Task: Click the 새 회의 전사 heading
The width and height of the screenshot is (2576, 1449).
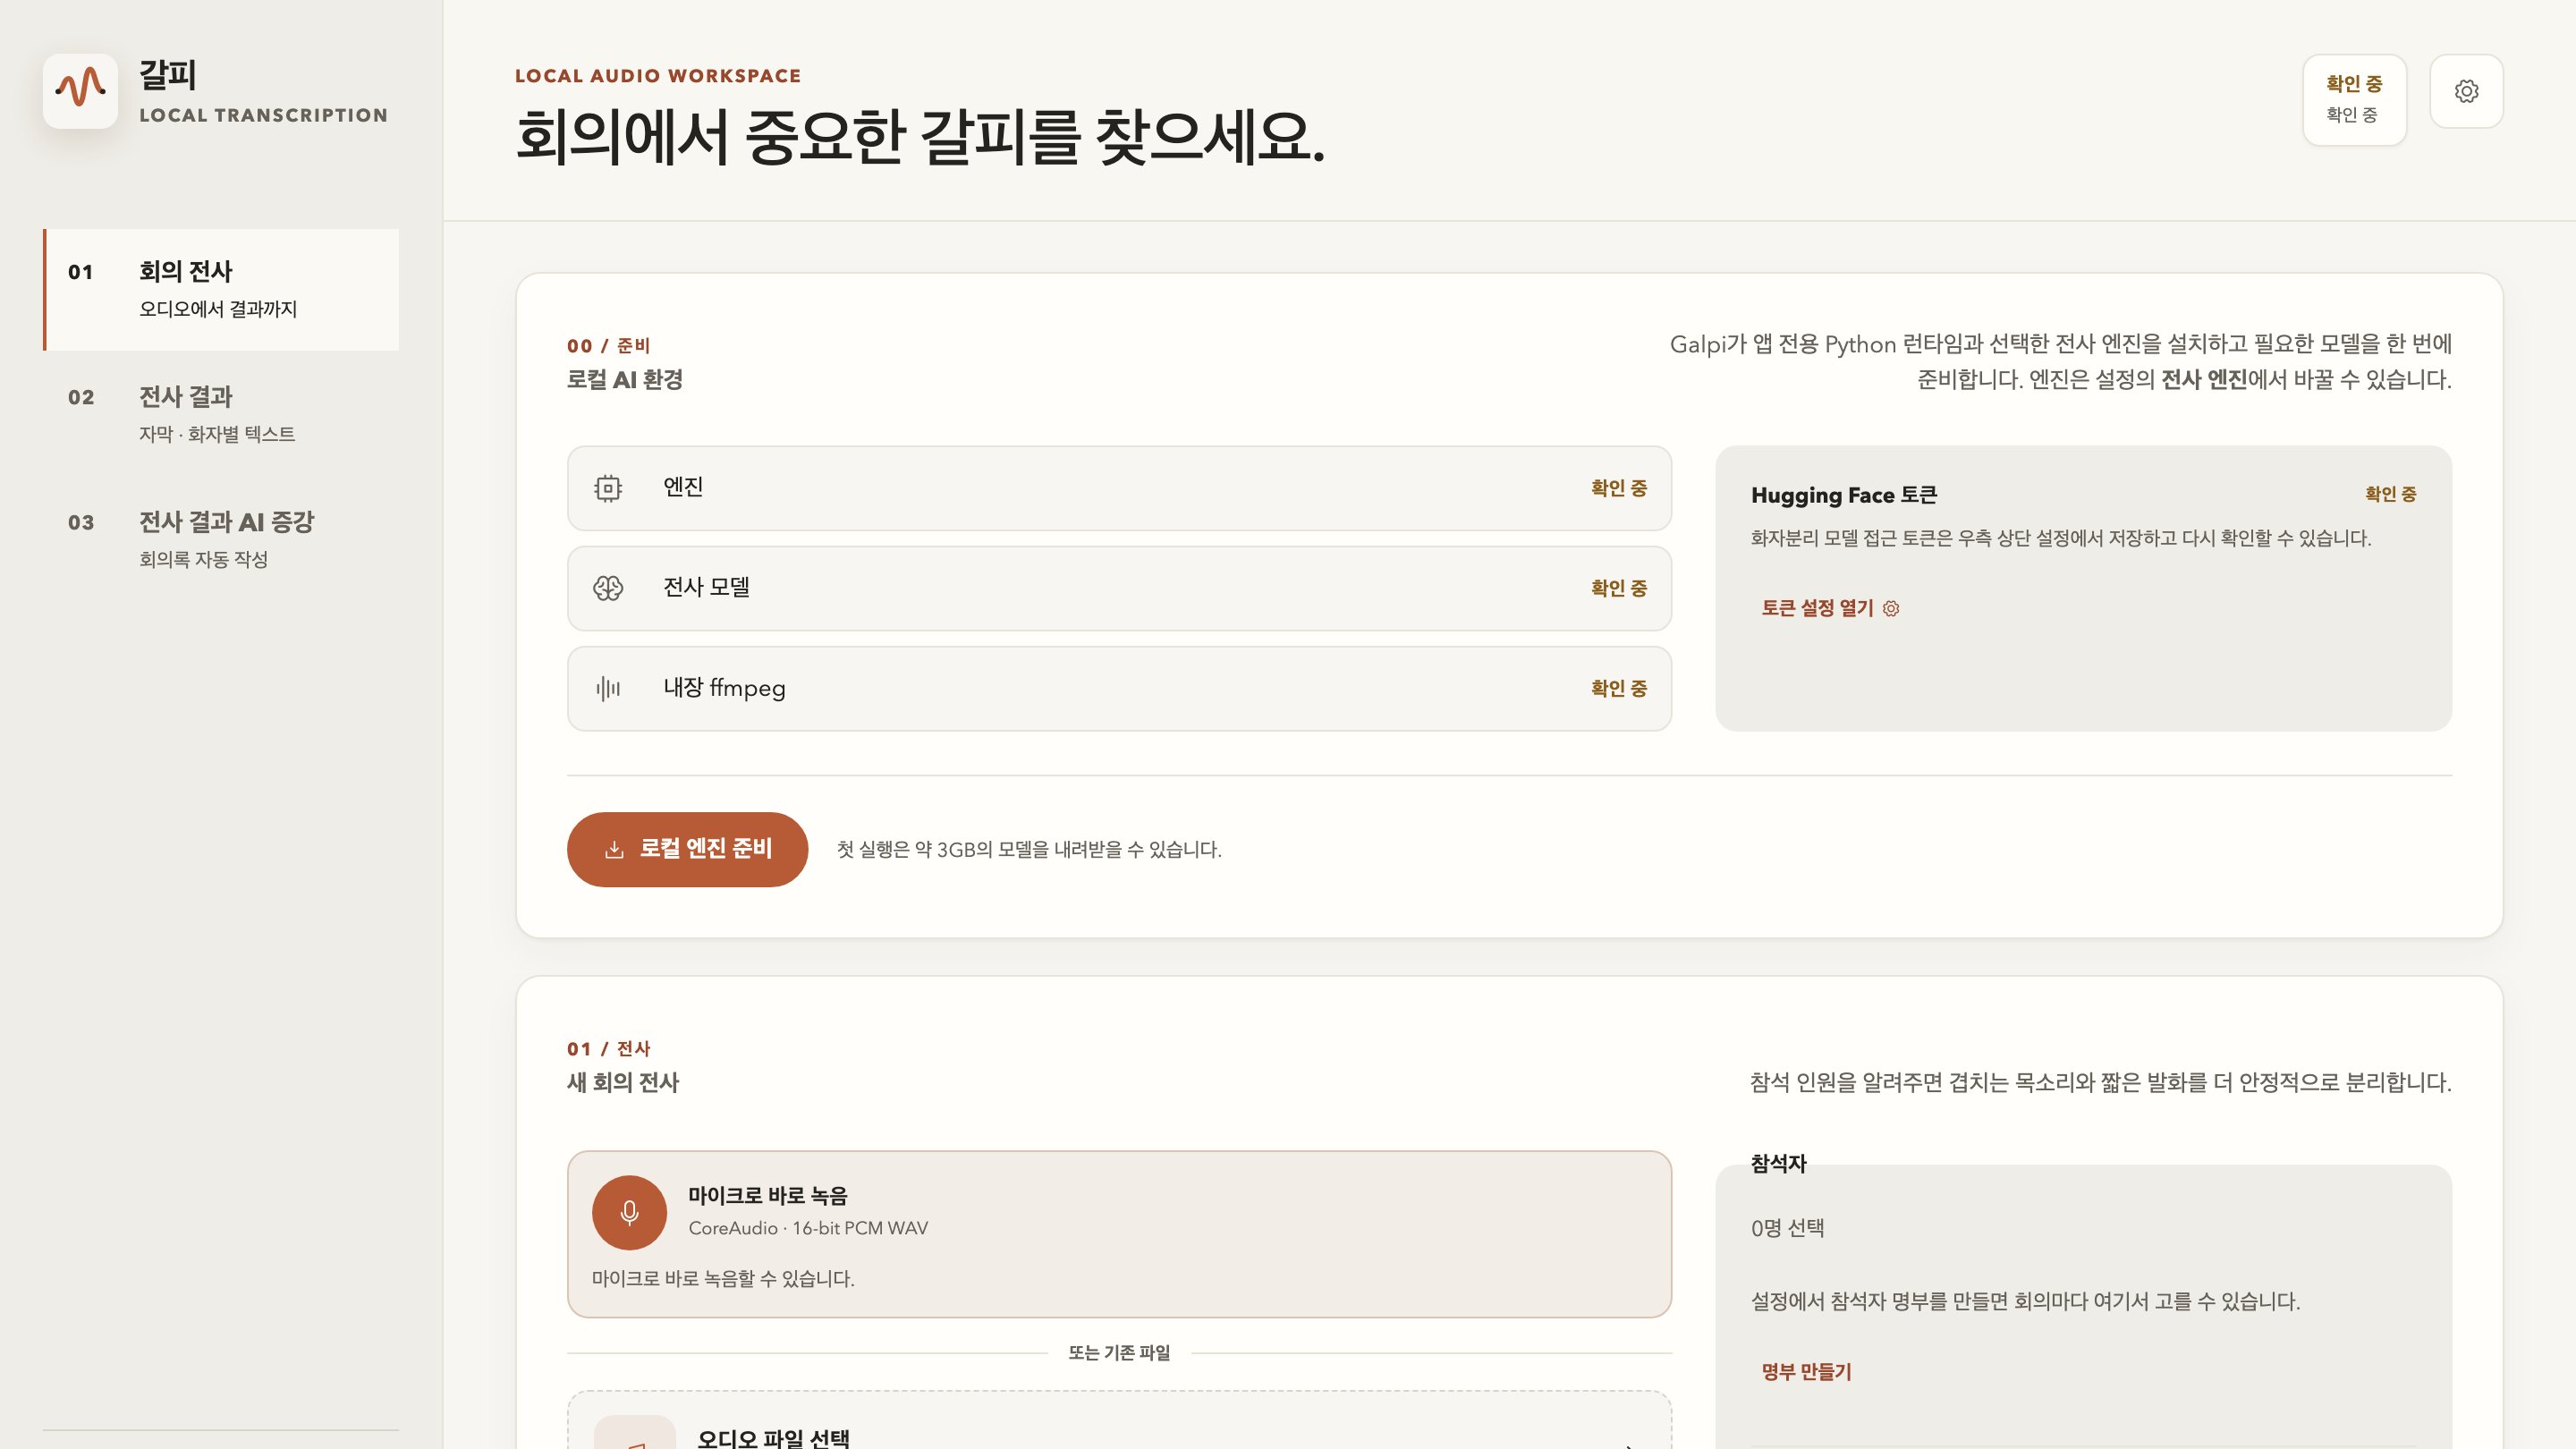Action: [623, 1082]
